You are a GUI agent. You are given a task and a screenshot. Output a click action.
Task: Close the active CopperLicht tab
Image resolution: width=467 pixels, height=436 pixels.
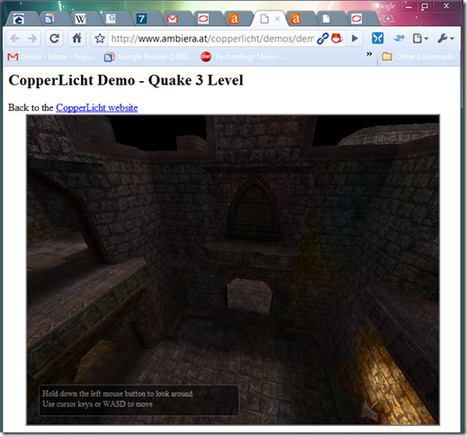(277, 19)
